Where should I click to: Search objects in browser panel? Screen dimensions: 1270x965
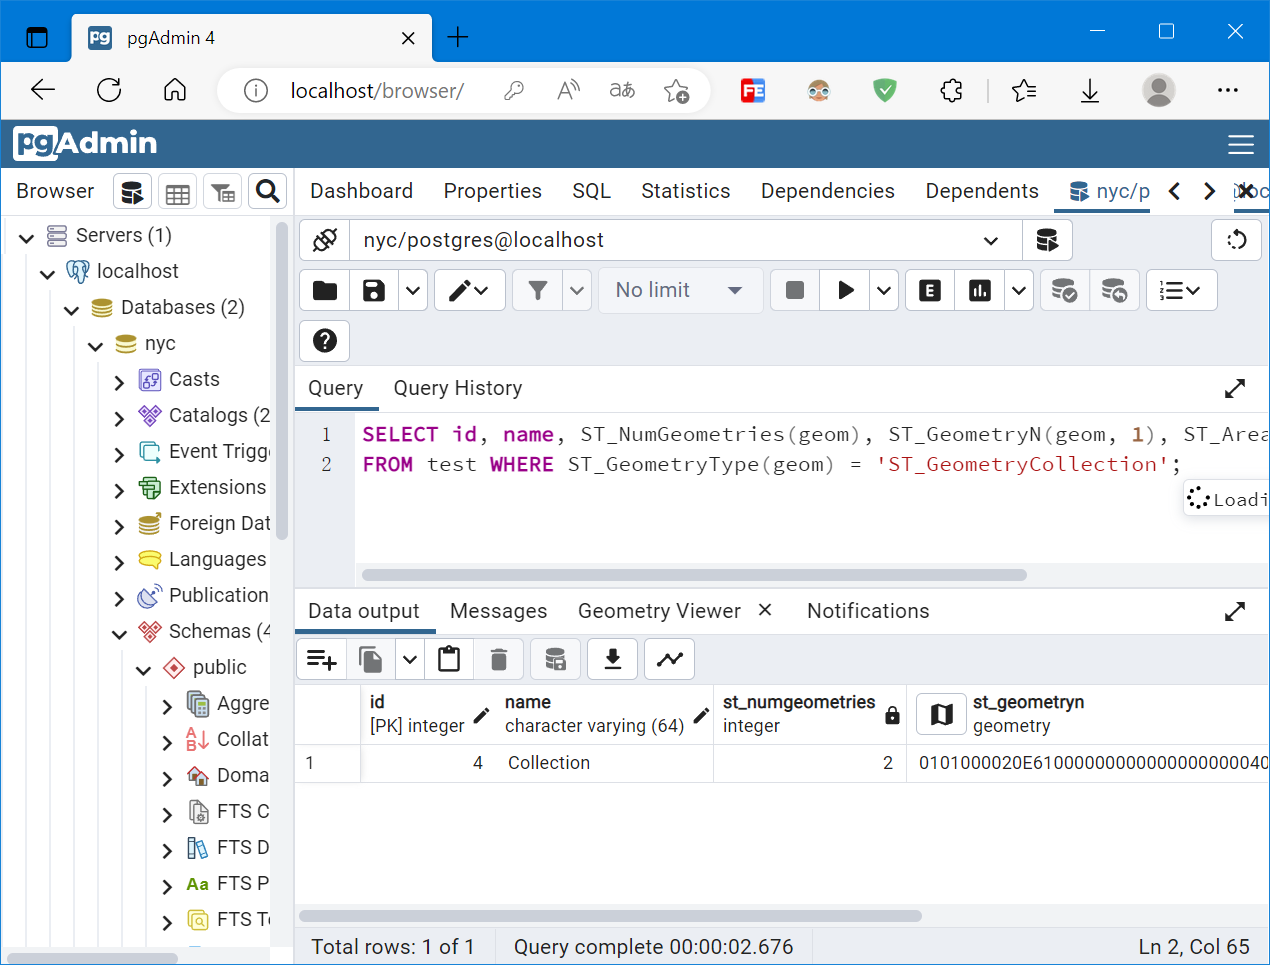(x=268, y=192)
